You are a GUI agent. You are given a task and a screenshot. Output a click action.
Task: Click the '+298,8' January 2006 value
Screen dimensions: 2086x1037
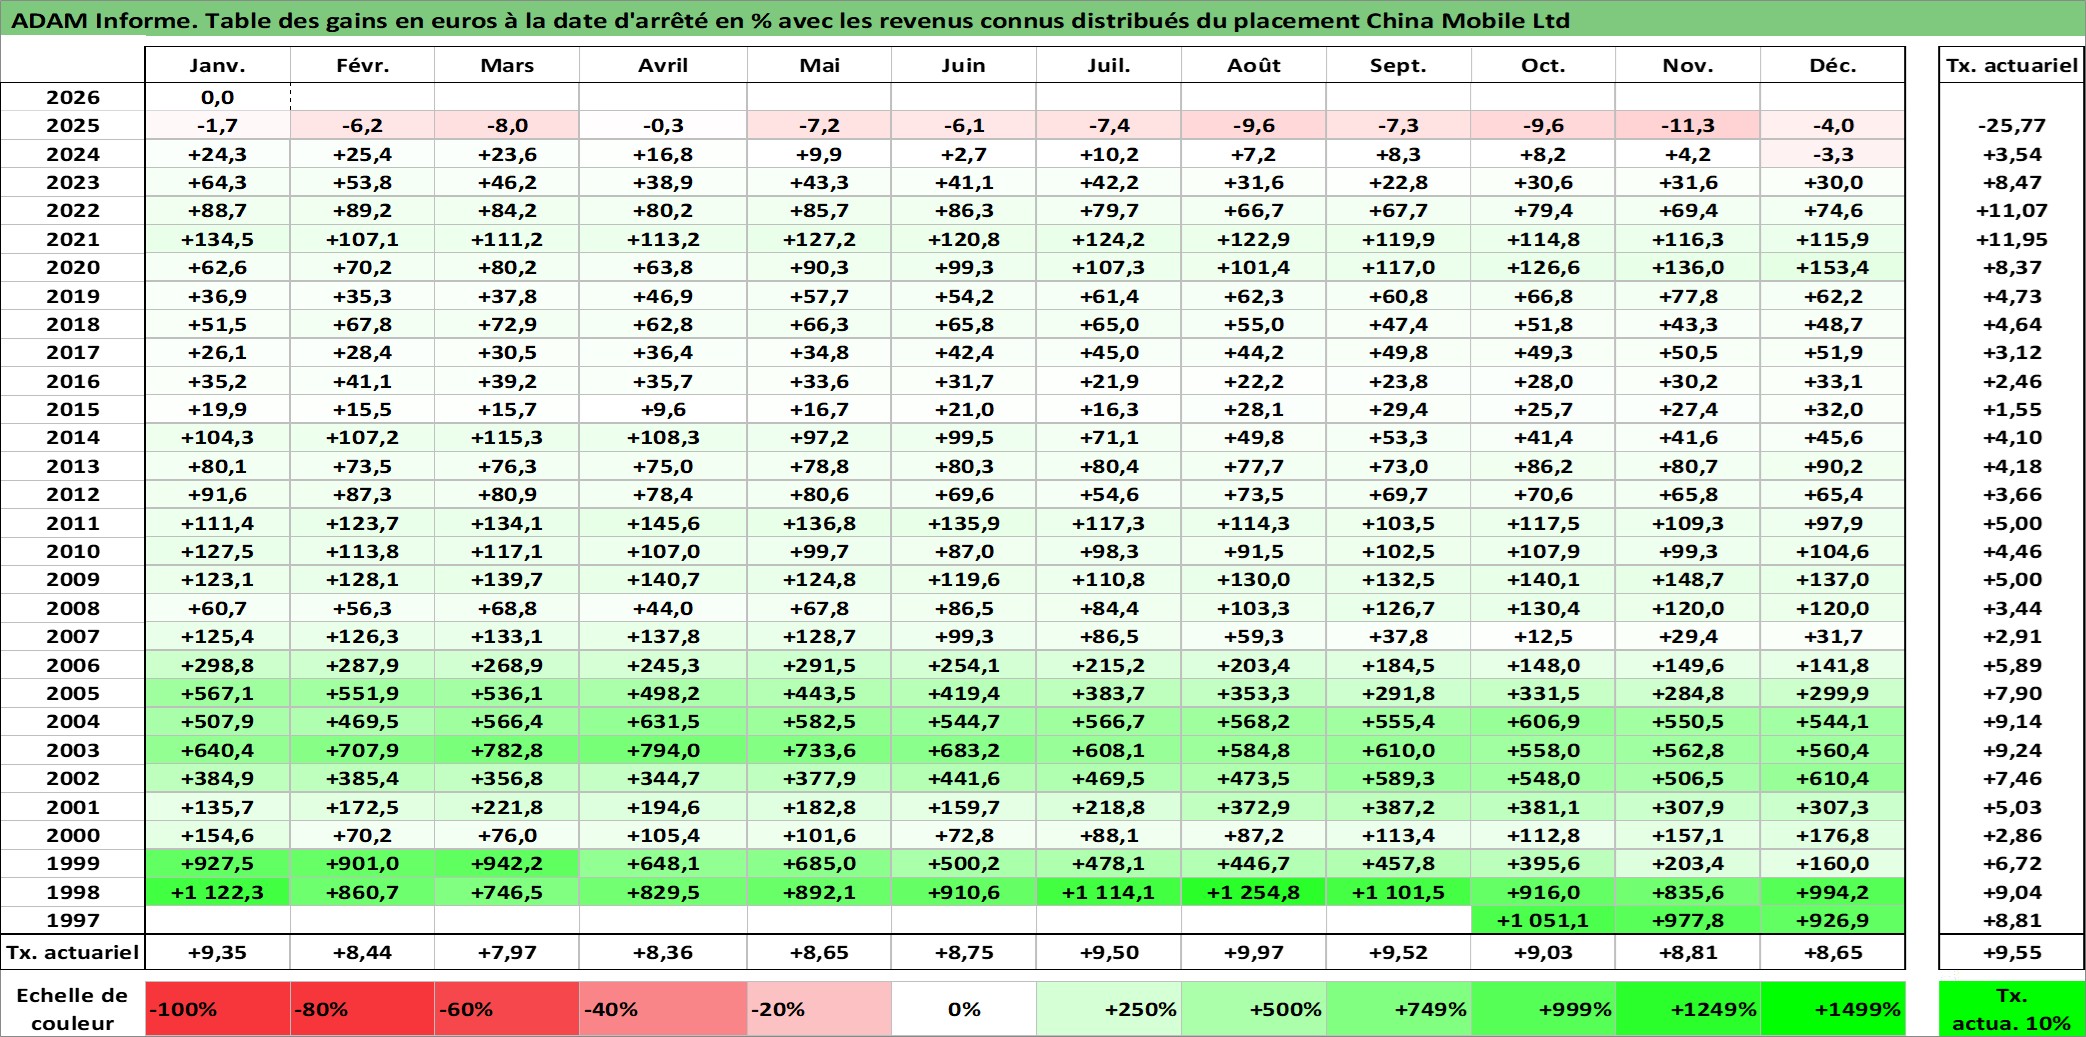tap(218, 665)
